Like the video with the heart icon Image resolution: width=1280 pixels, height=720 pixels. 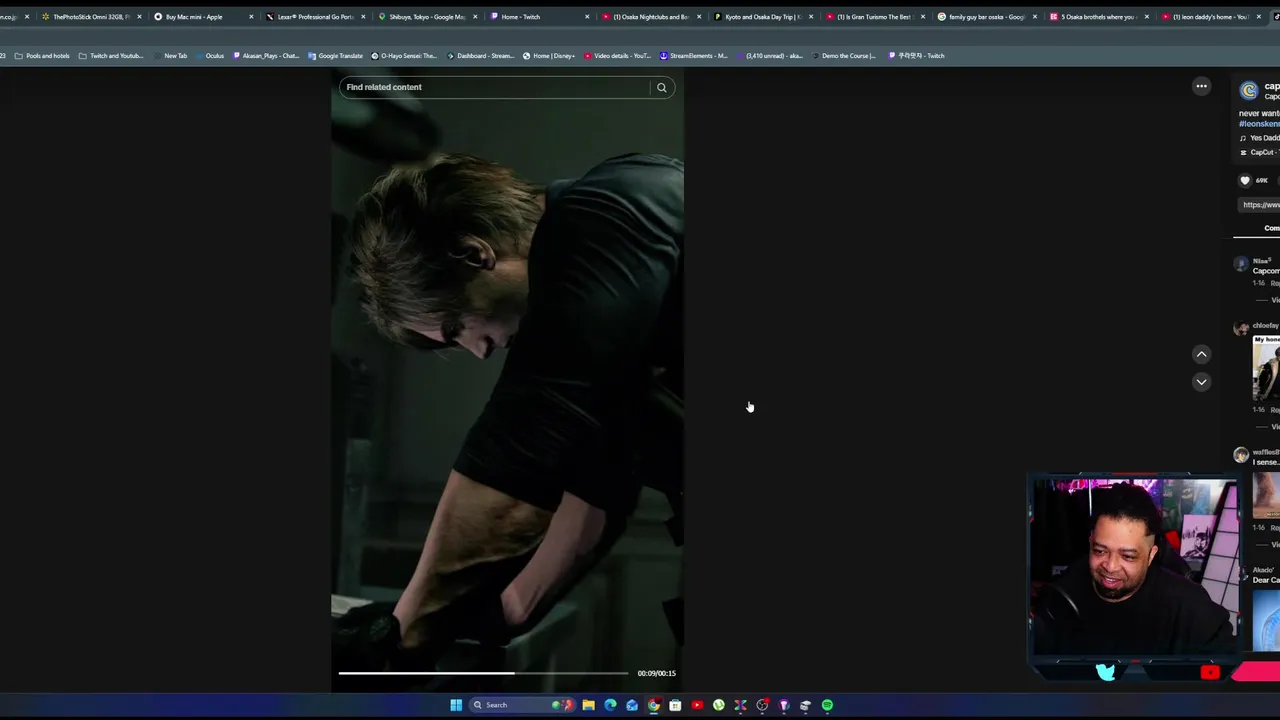[x=1245, y=181]
